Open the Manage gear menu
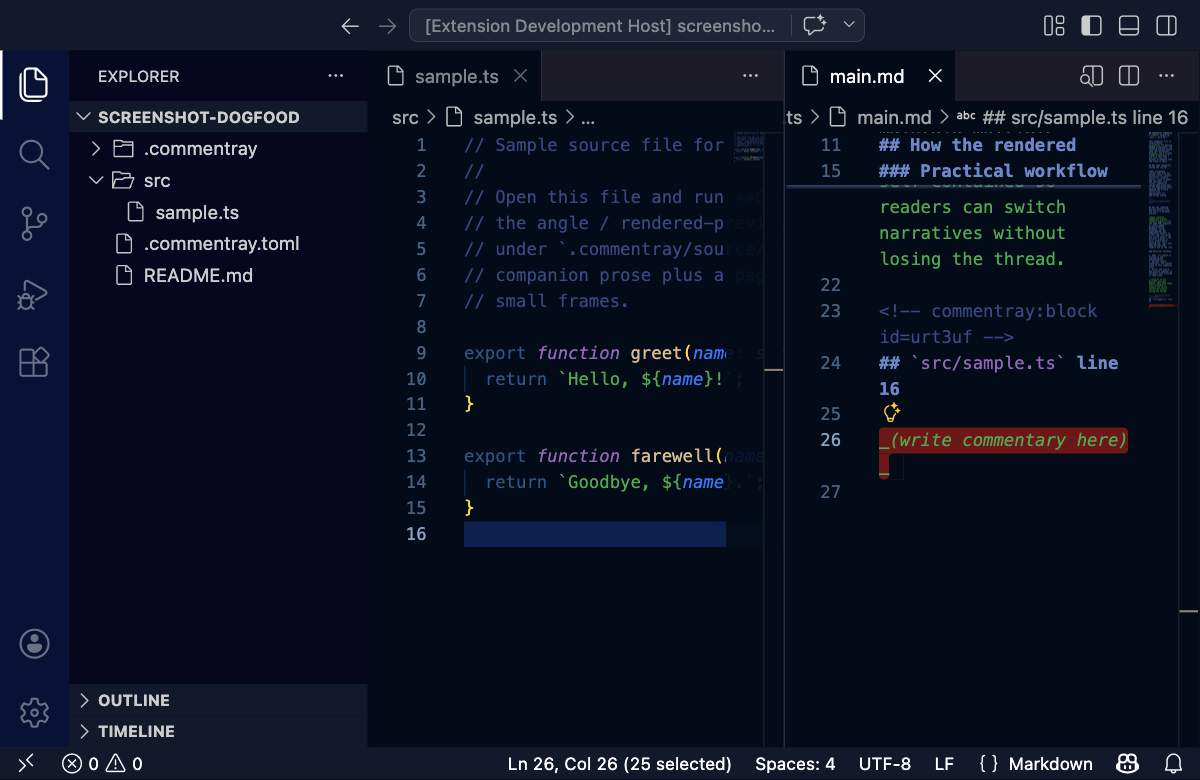The image size is (1200, 780). pos(34,713)
